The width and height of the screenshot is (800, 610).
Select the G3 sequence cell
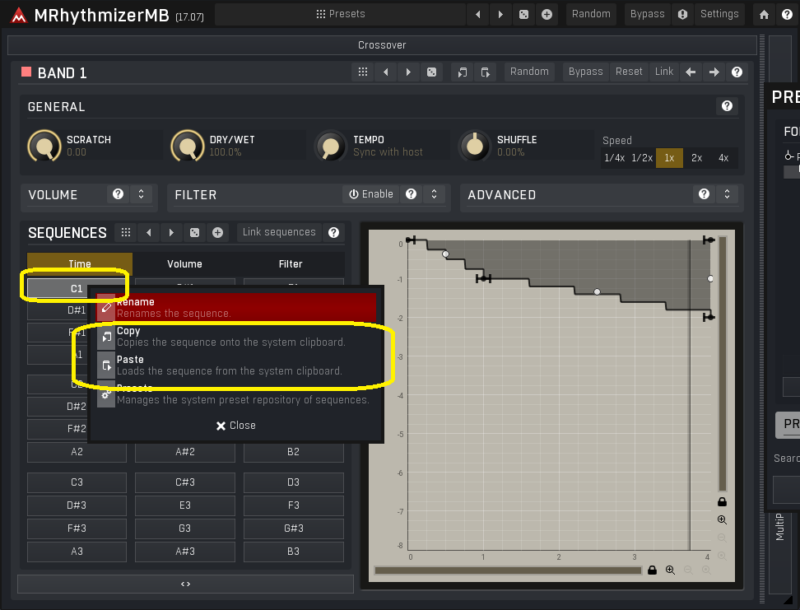pyautogui.click(x=185, y=528)
